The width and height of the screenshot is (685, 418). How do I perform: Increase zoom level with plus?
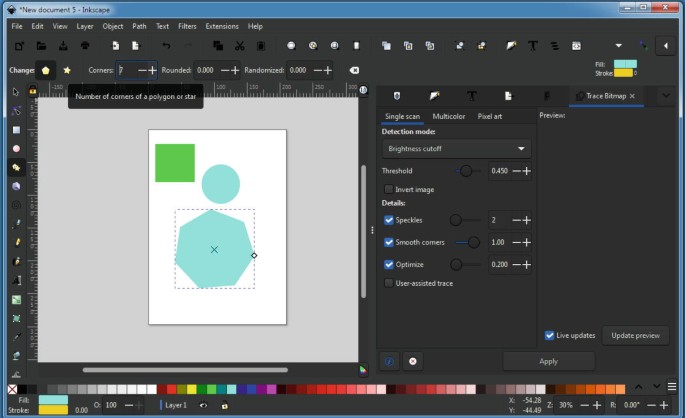597,405
